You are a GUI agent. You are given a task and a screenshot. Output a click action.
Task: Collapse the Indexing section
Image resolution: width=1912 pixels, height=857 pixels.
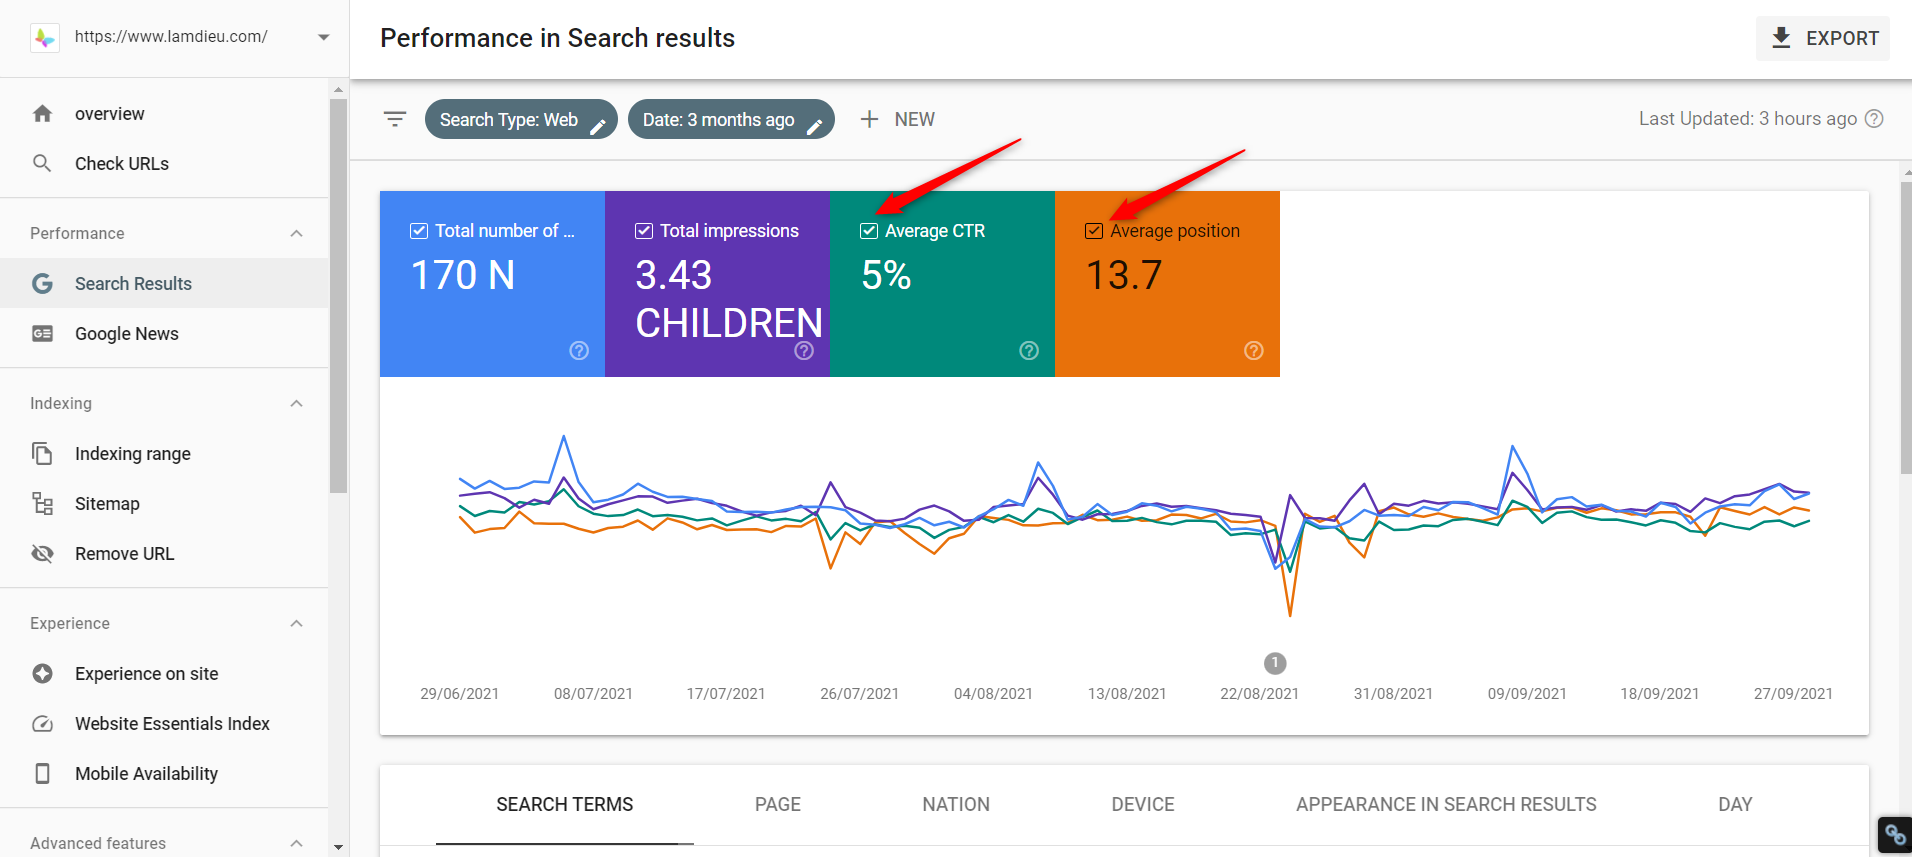click(296, 403)
